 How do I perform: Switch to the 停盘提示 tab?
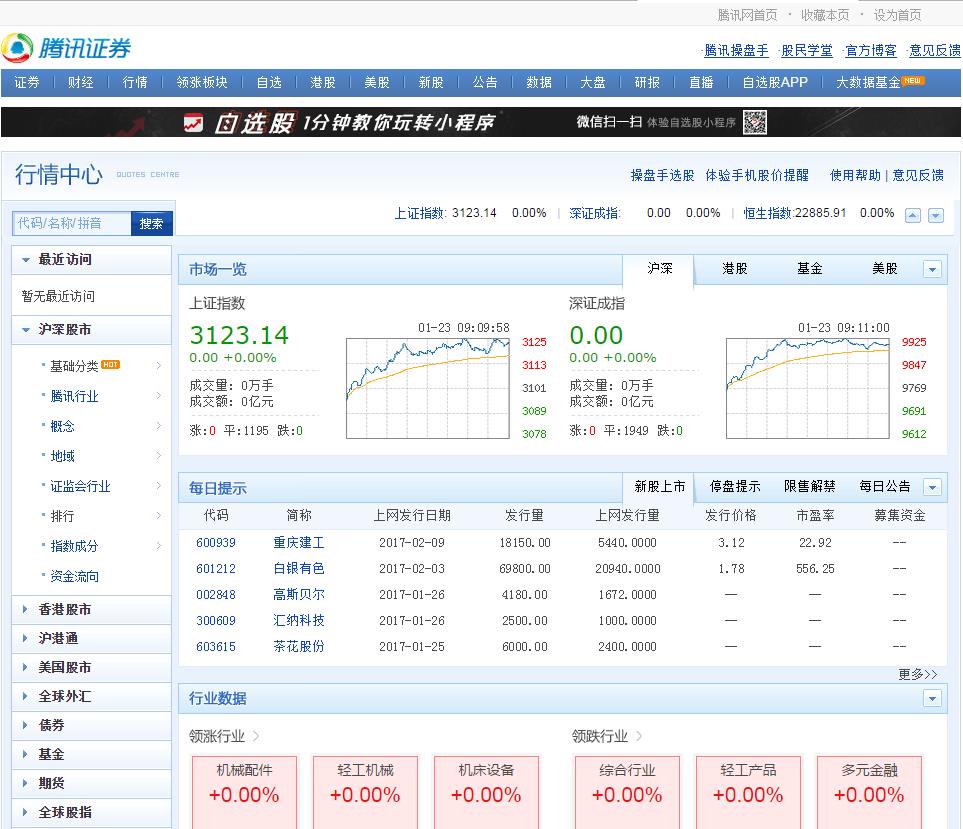tap(735, 487)
